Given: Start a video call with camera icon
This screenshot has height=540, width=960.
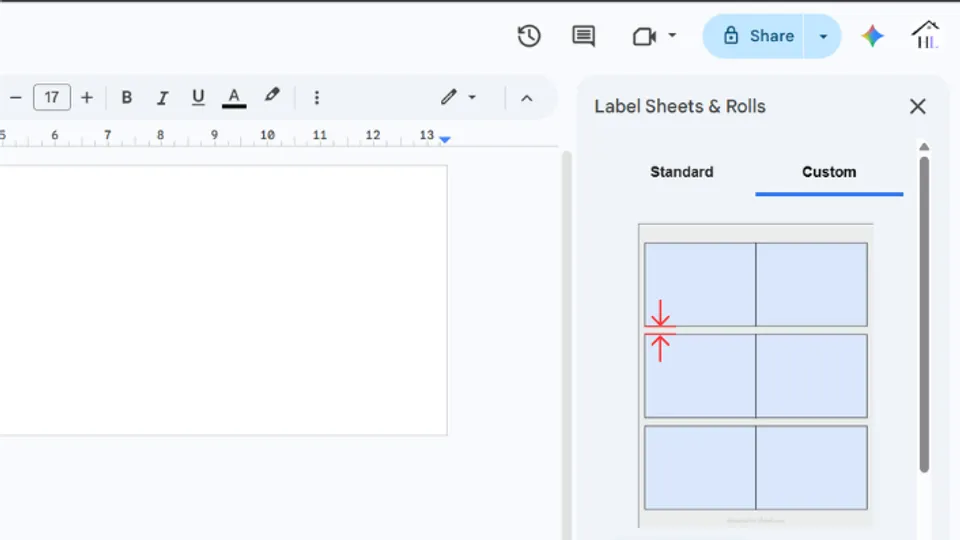Looking at the screenshot, I should (644, 37).
